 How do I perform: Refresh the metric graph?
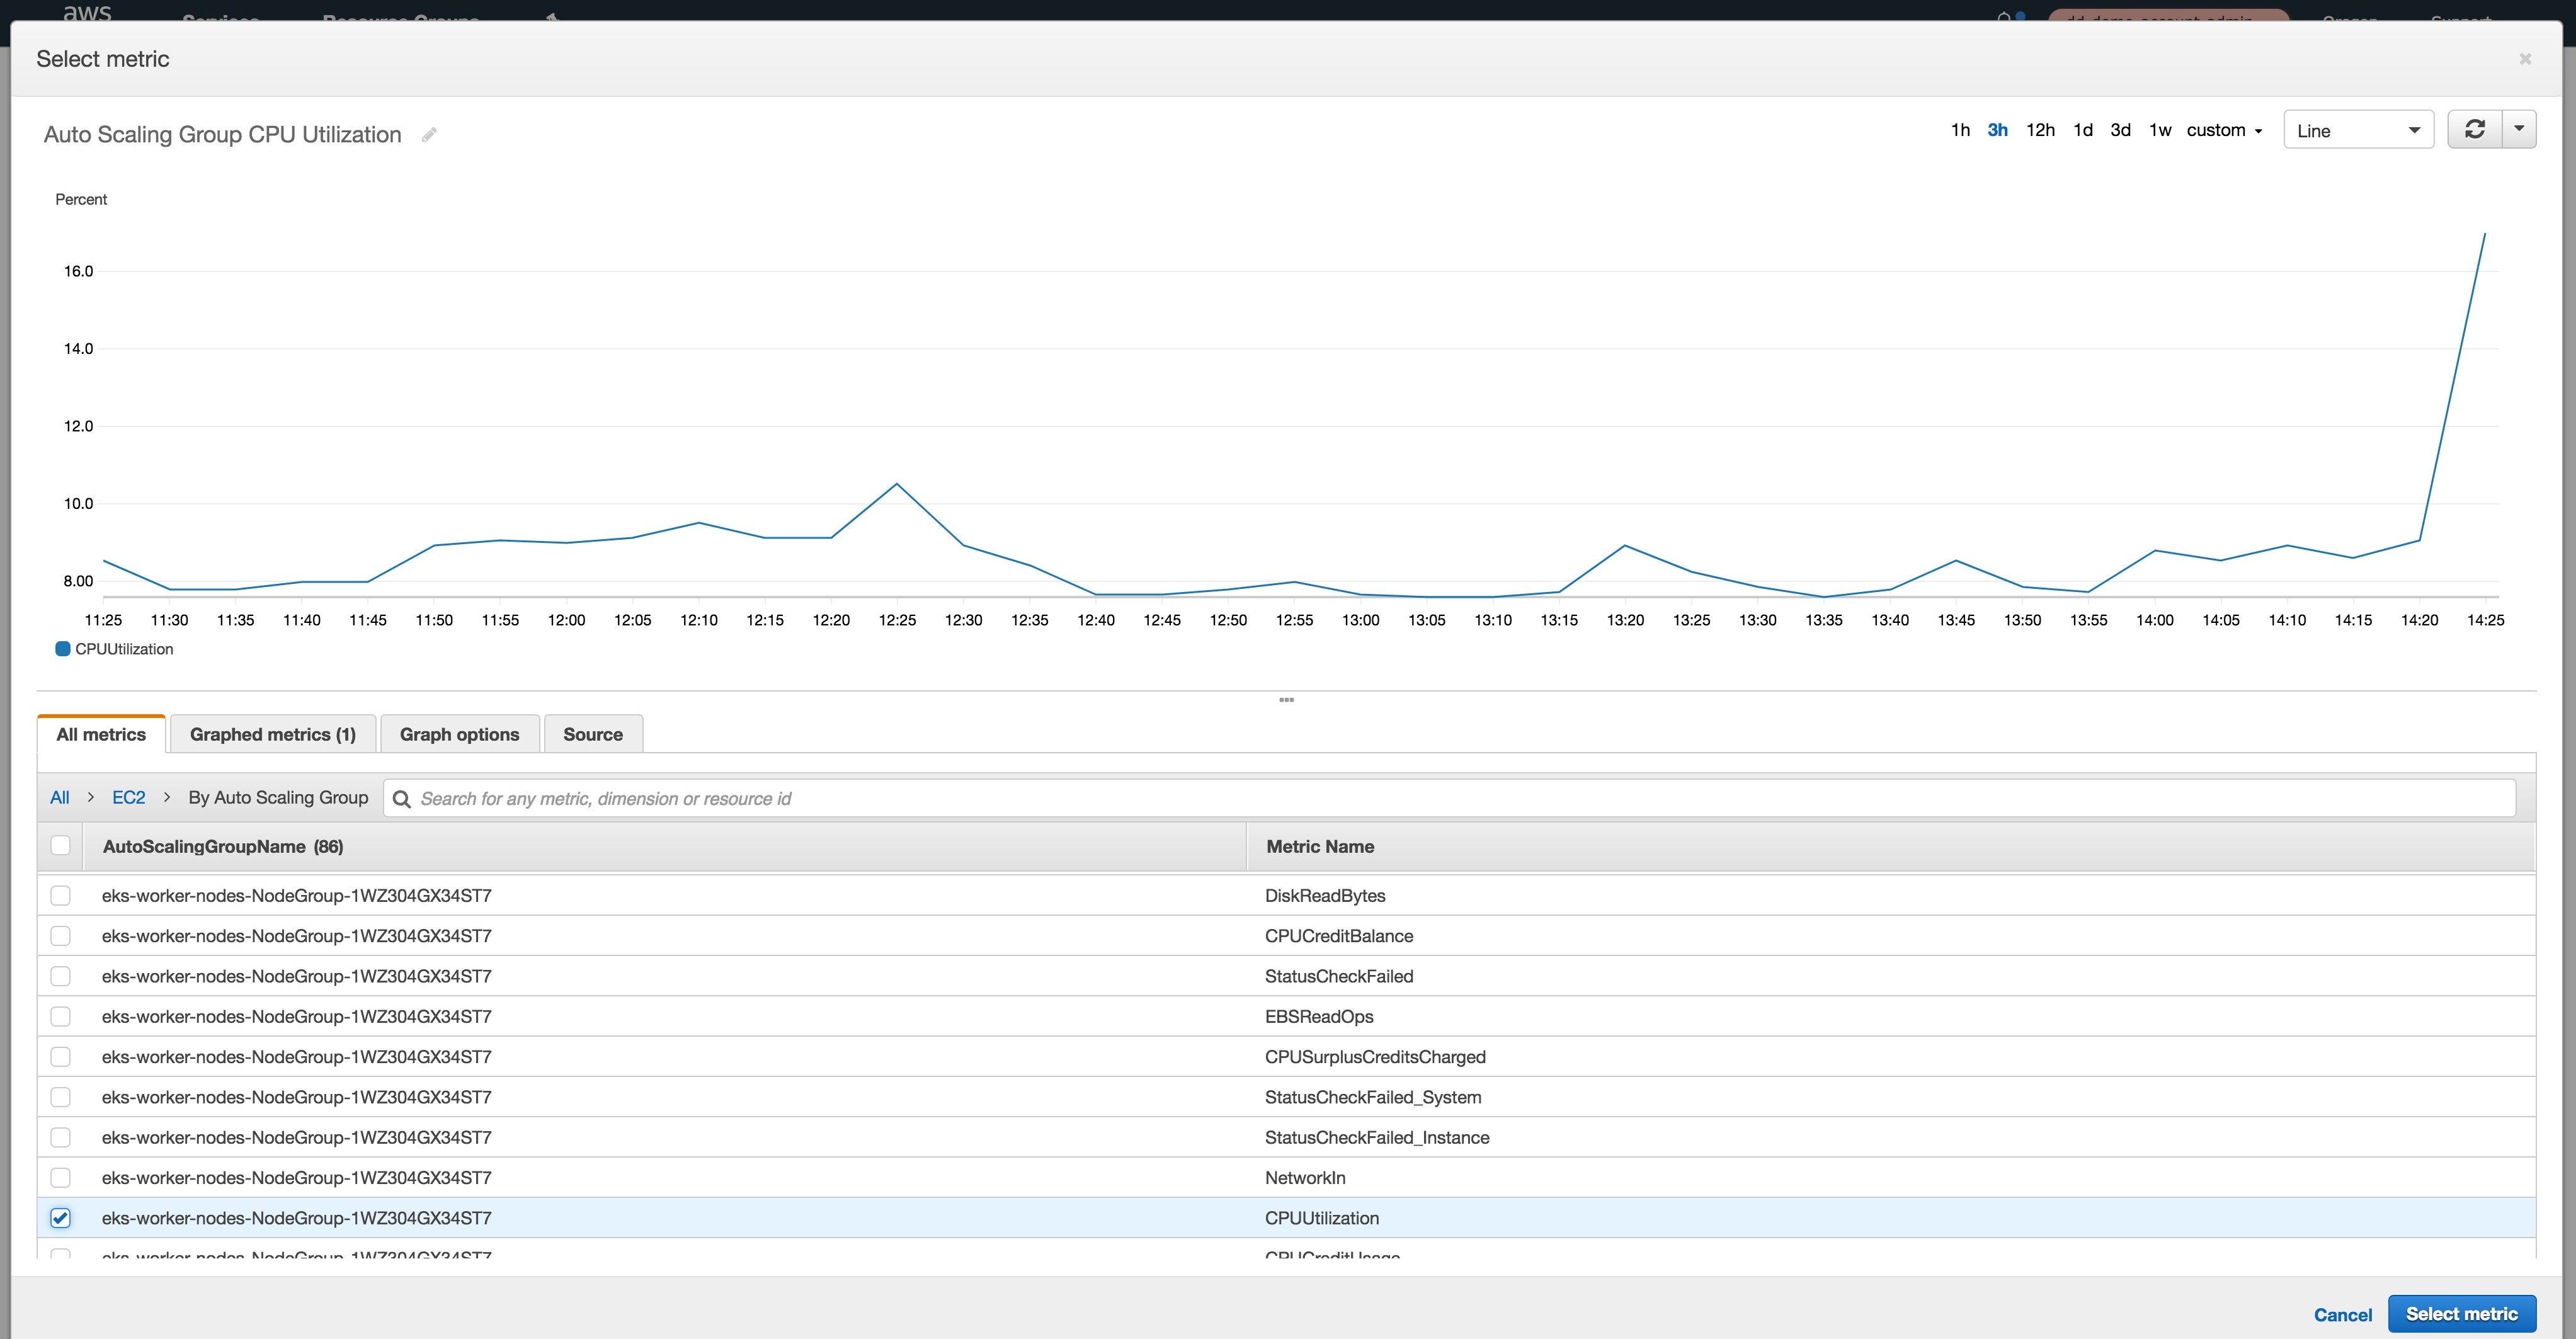(x=2474, y=129)
